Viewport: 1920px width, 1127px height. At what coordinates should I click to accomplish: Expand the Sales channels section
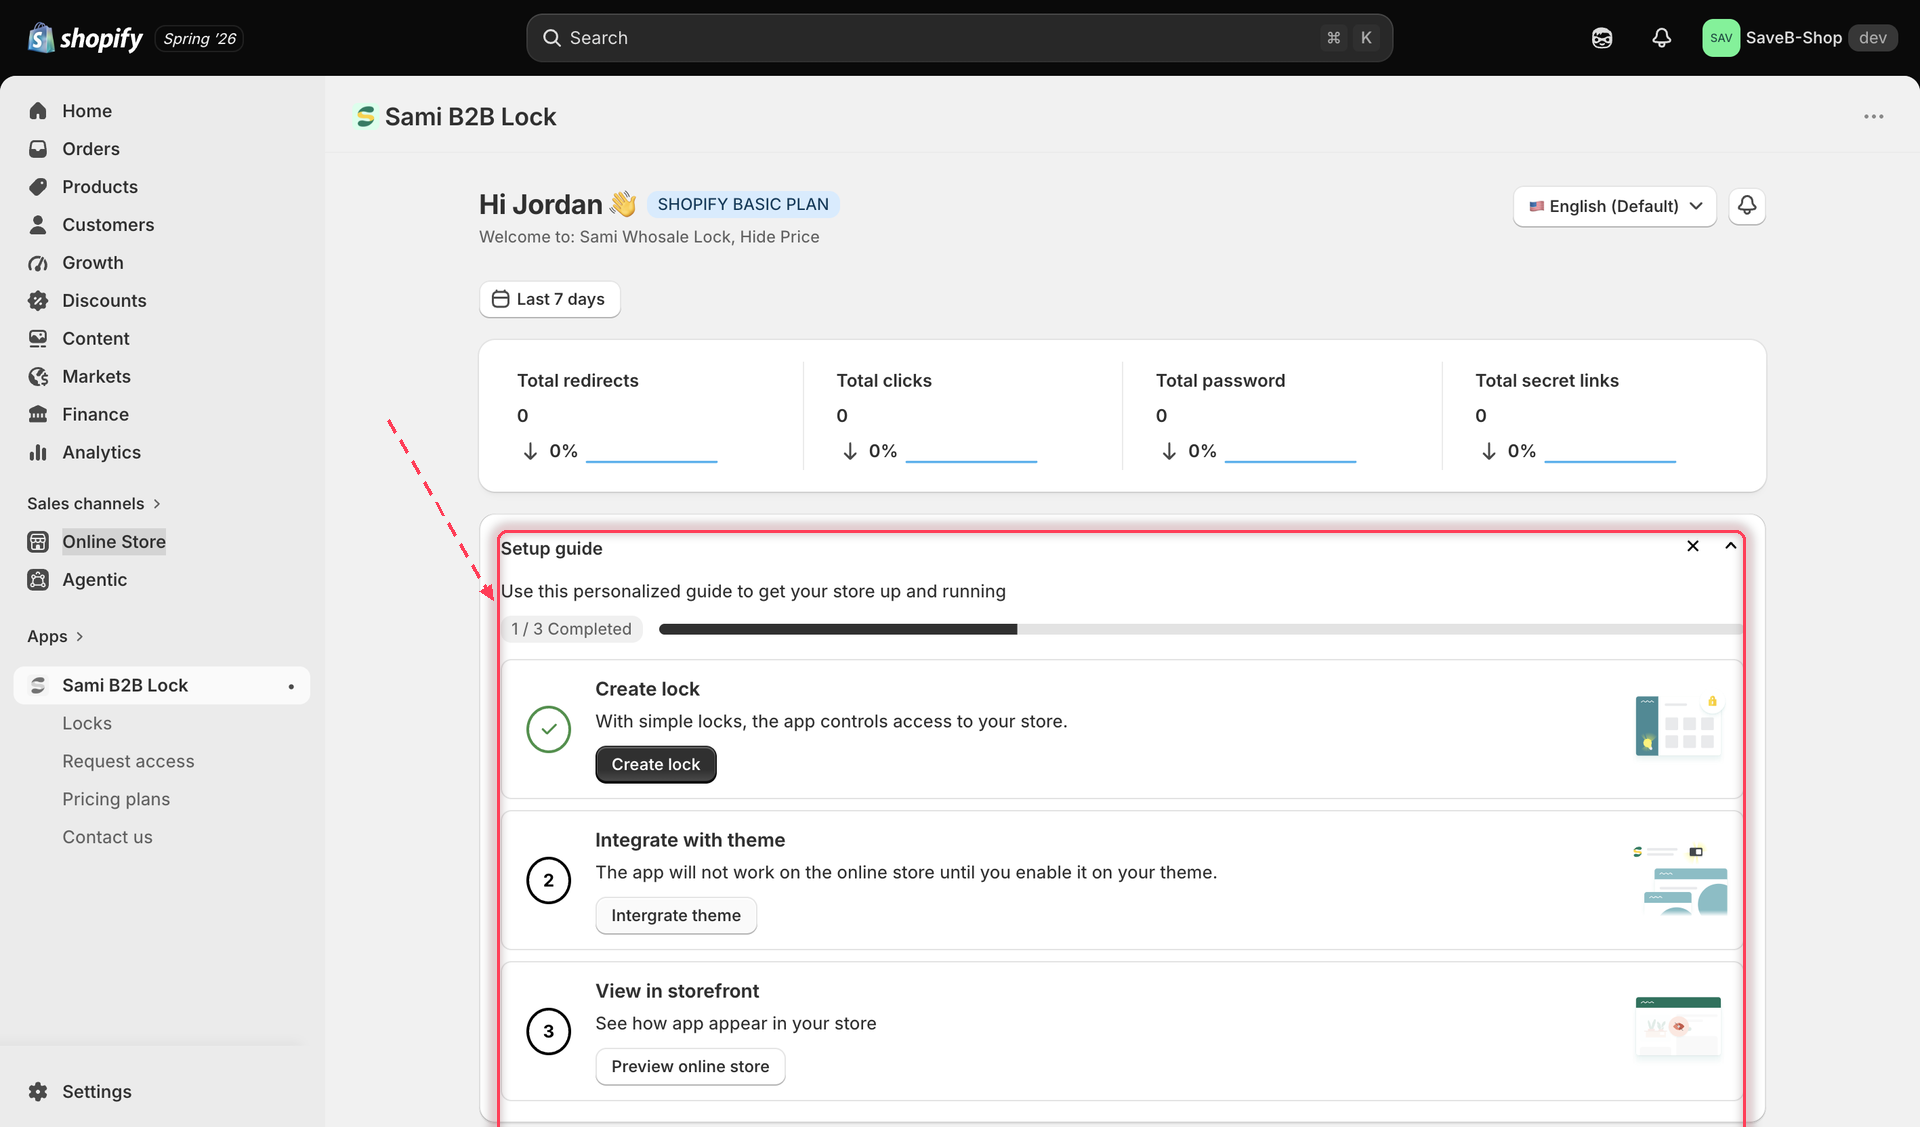click(x=94, y=503)
